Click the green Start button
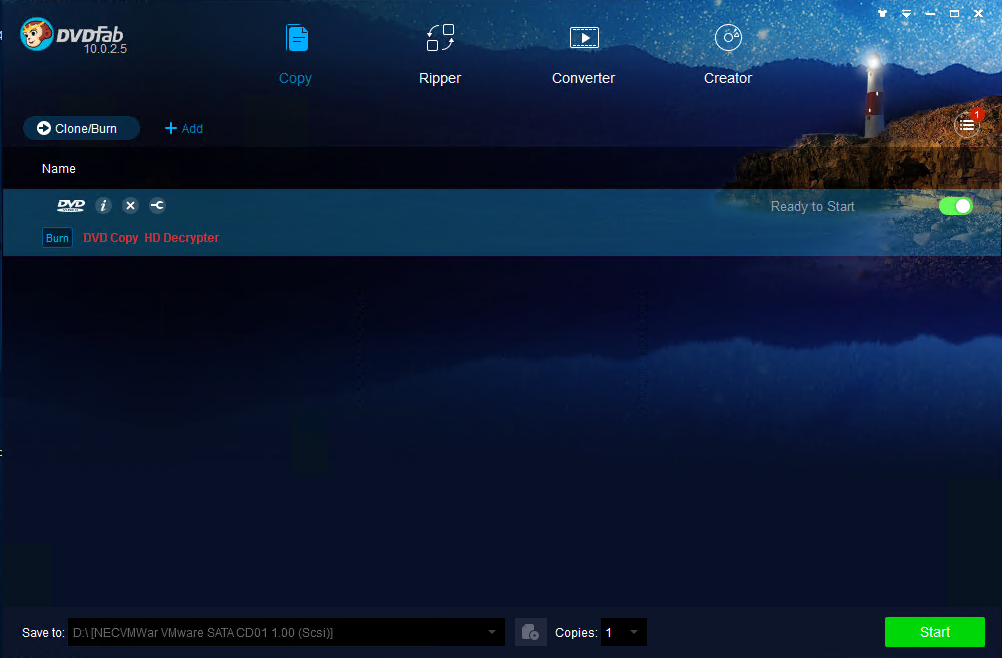 (934, 632)
